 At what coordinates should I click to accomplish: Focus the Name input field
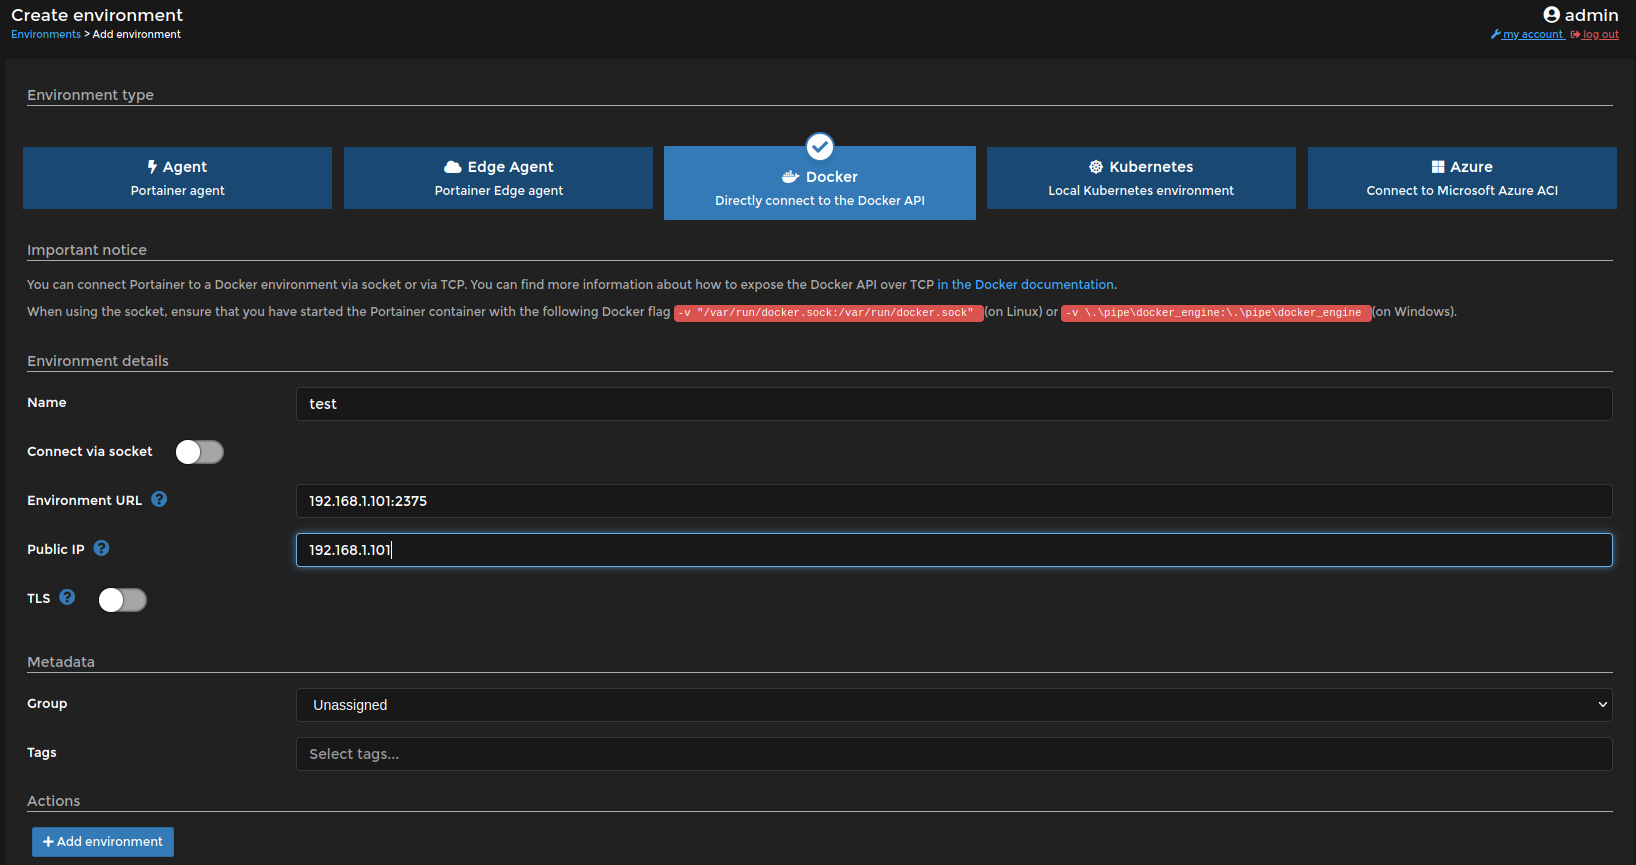(x=954, y=404)
